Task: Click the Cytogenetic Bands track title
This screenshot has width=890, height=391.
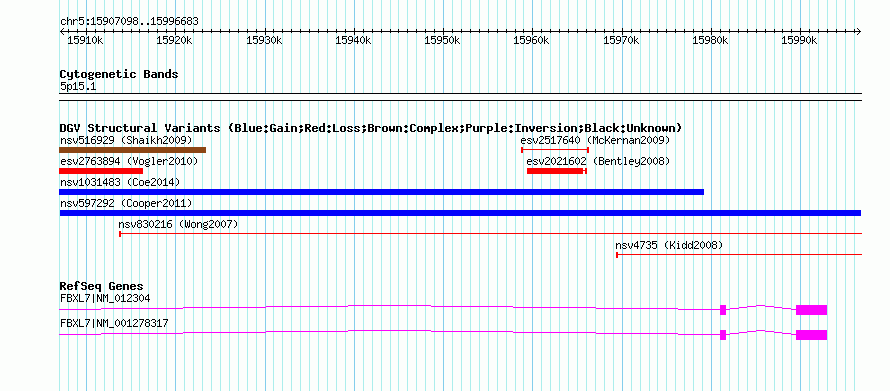Action: [119, 74]
